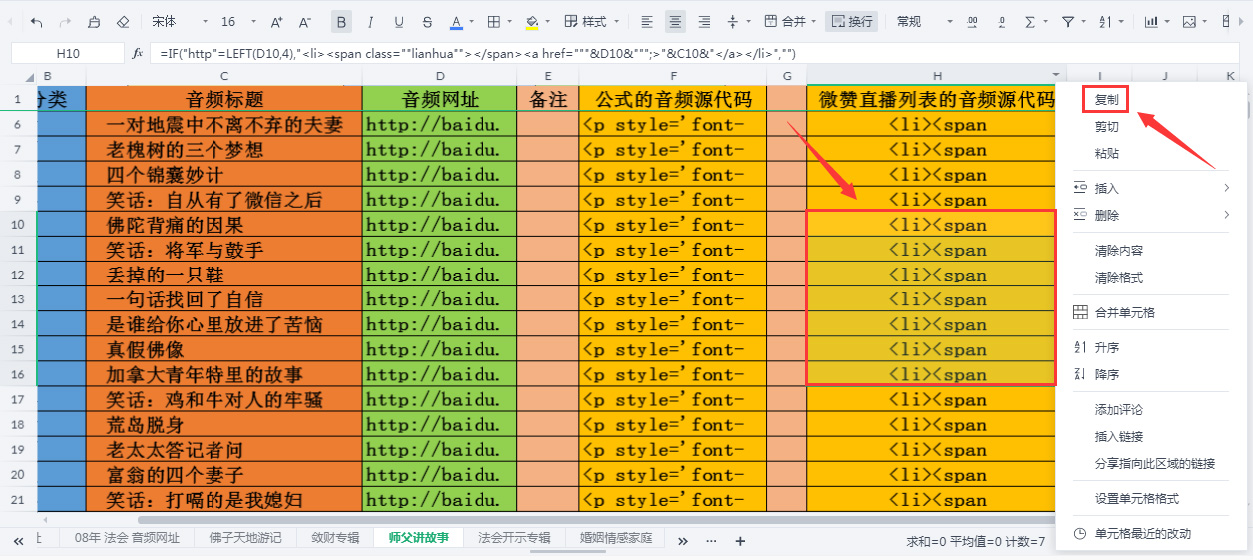The width and height of the screenshot is (1253, 560).
Task: Toggle strikethrough formatting
Action: pyautogui.click(x=428, y=21)
